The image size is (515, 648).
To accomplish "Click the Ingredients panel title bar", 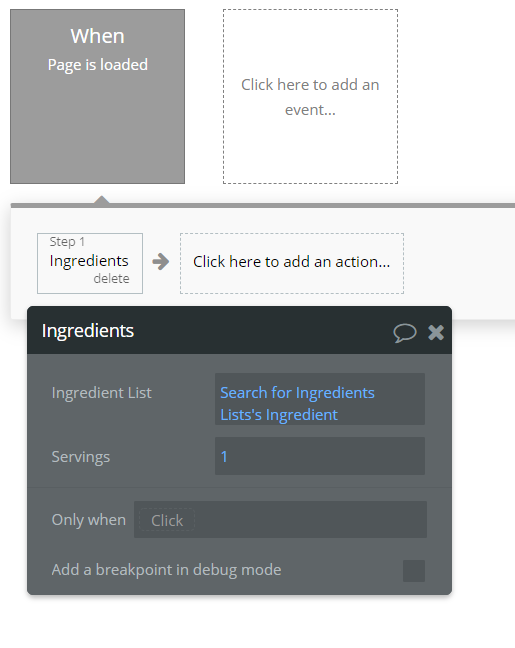I will point(239,331).
